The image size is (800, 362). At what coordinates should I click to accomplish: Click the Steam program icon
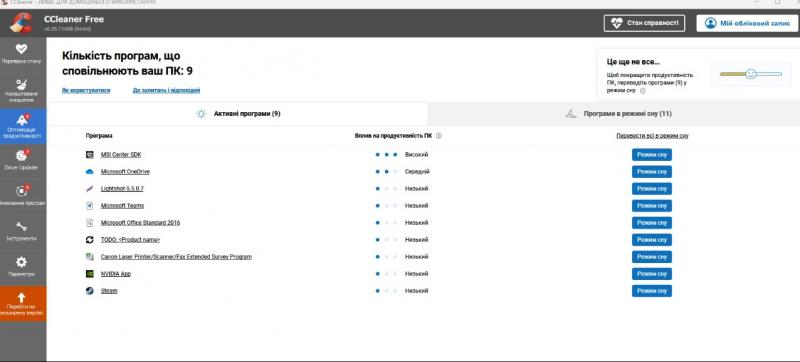pyautogui.click(x=90, y=291)
